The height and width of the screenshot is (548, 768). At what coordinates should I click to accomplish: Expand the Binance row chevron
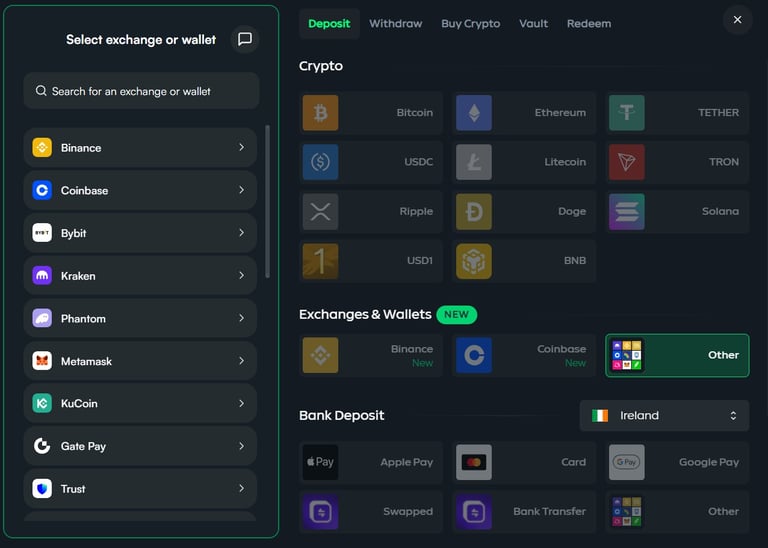[241, 147]
